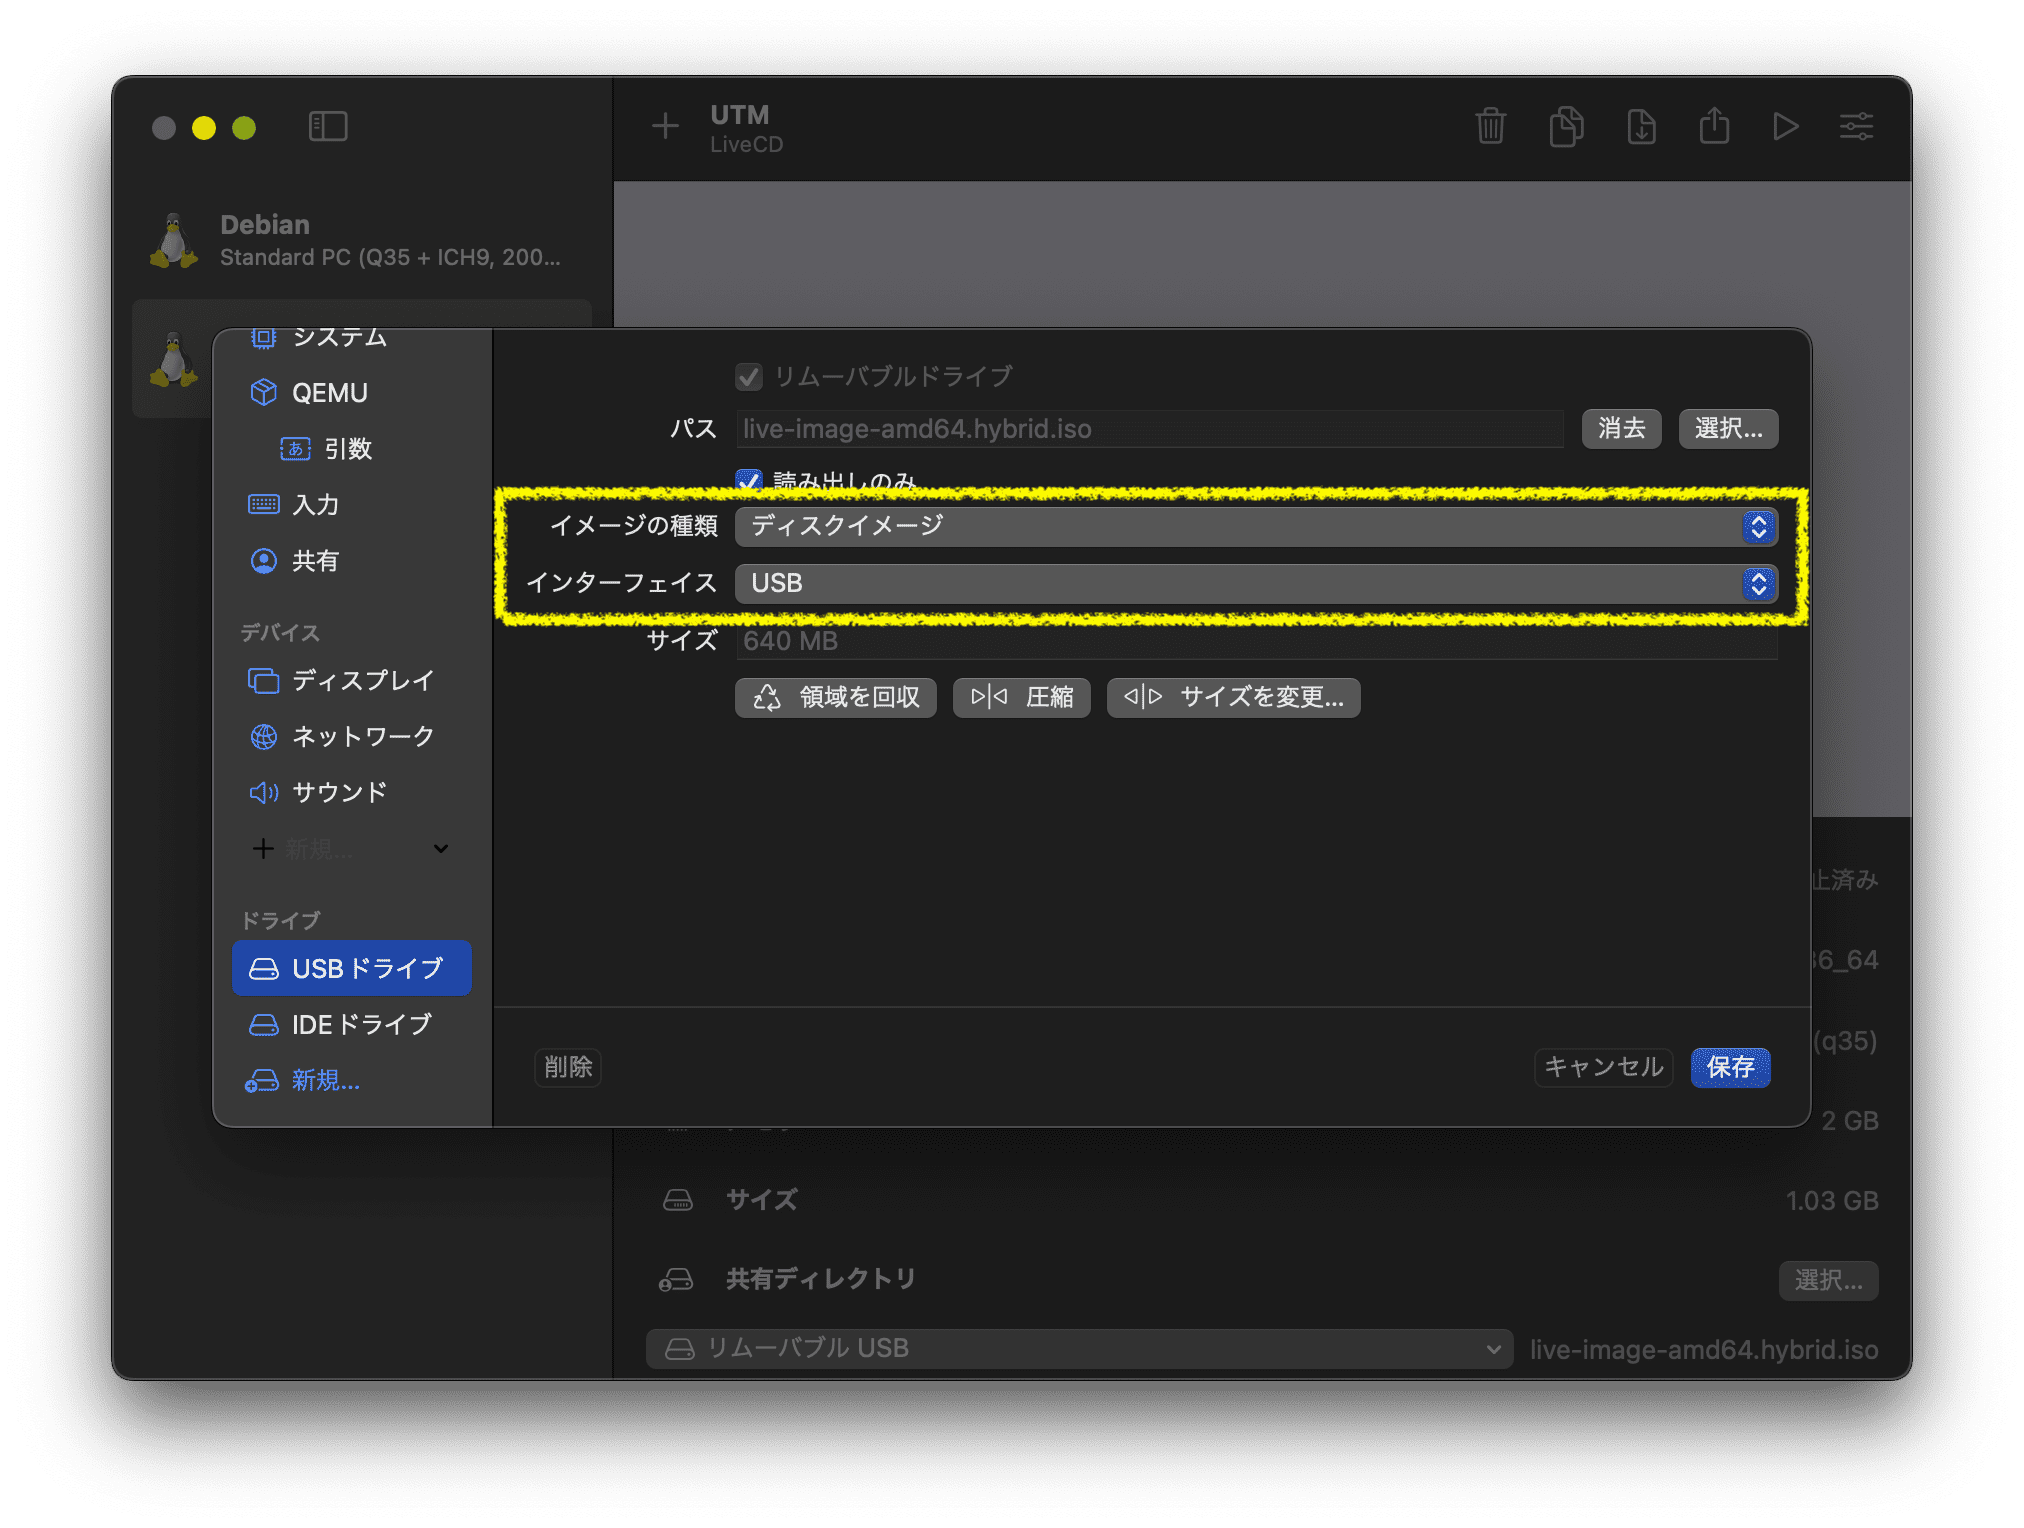Click the サイズ 640 MB field
This screenshot has height=1528, width=2024.
click(1256, 641)
